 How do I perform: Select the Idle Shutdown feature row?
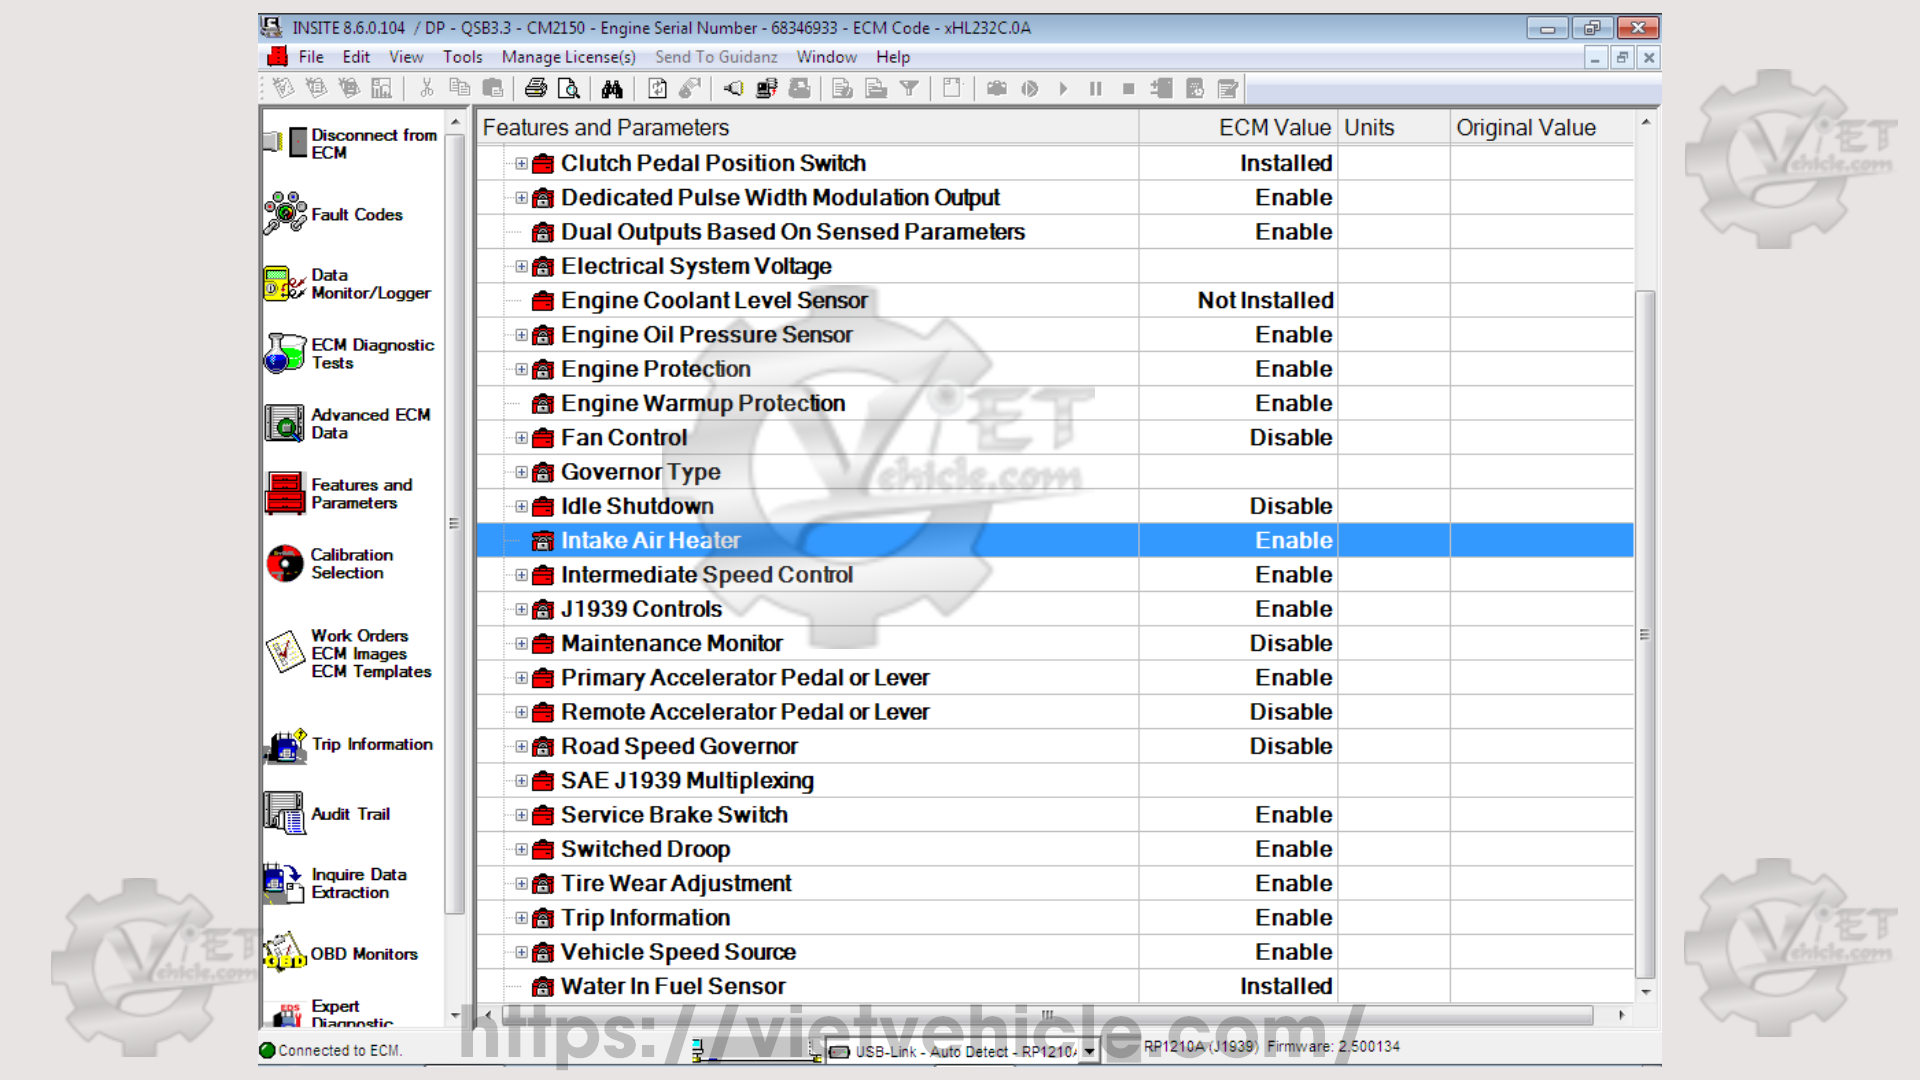(637, 507)
